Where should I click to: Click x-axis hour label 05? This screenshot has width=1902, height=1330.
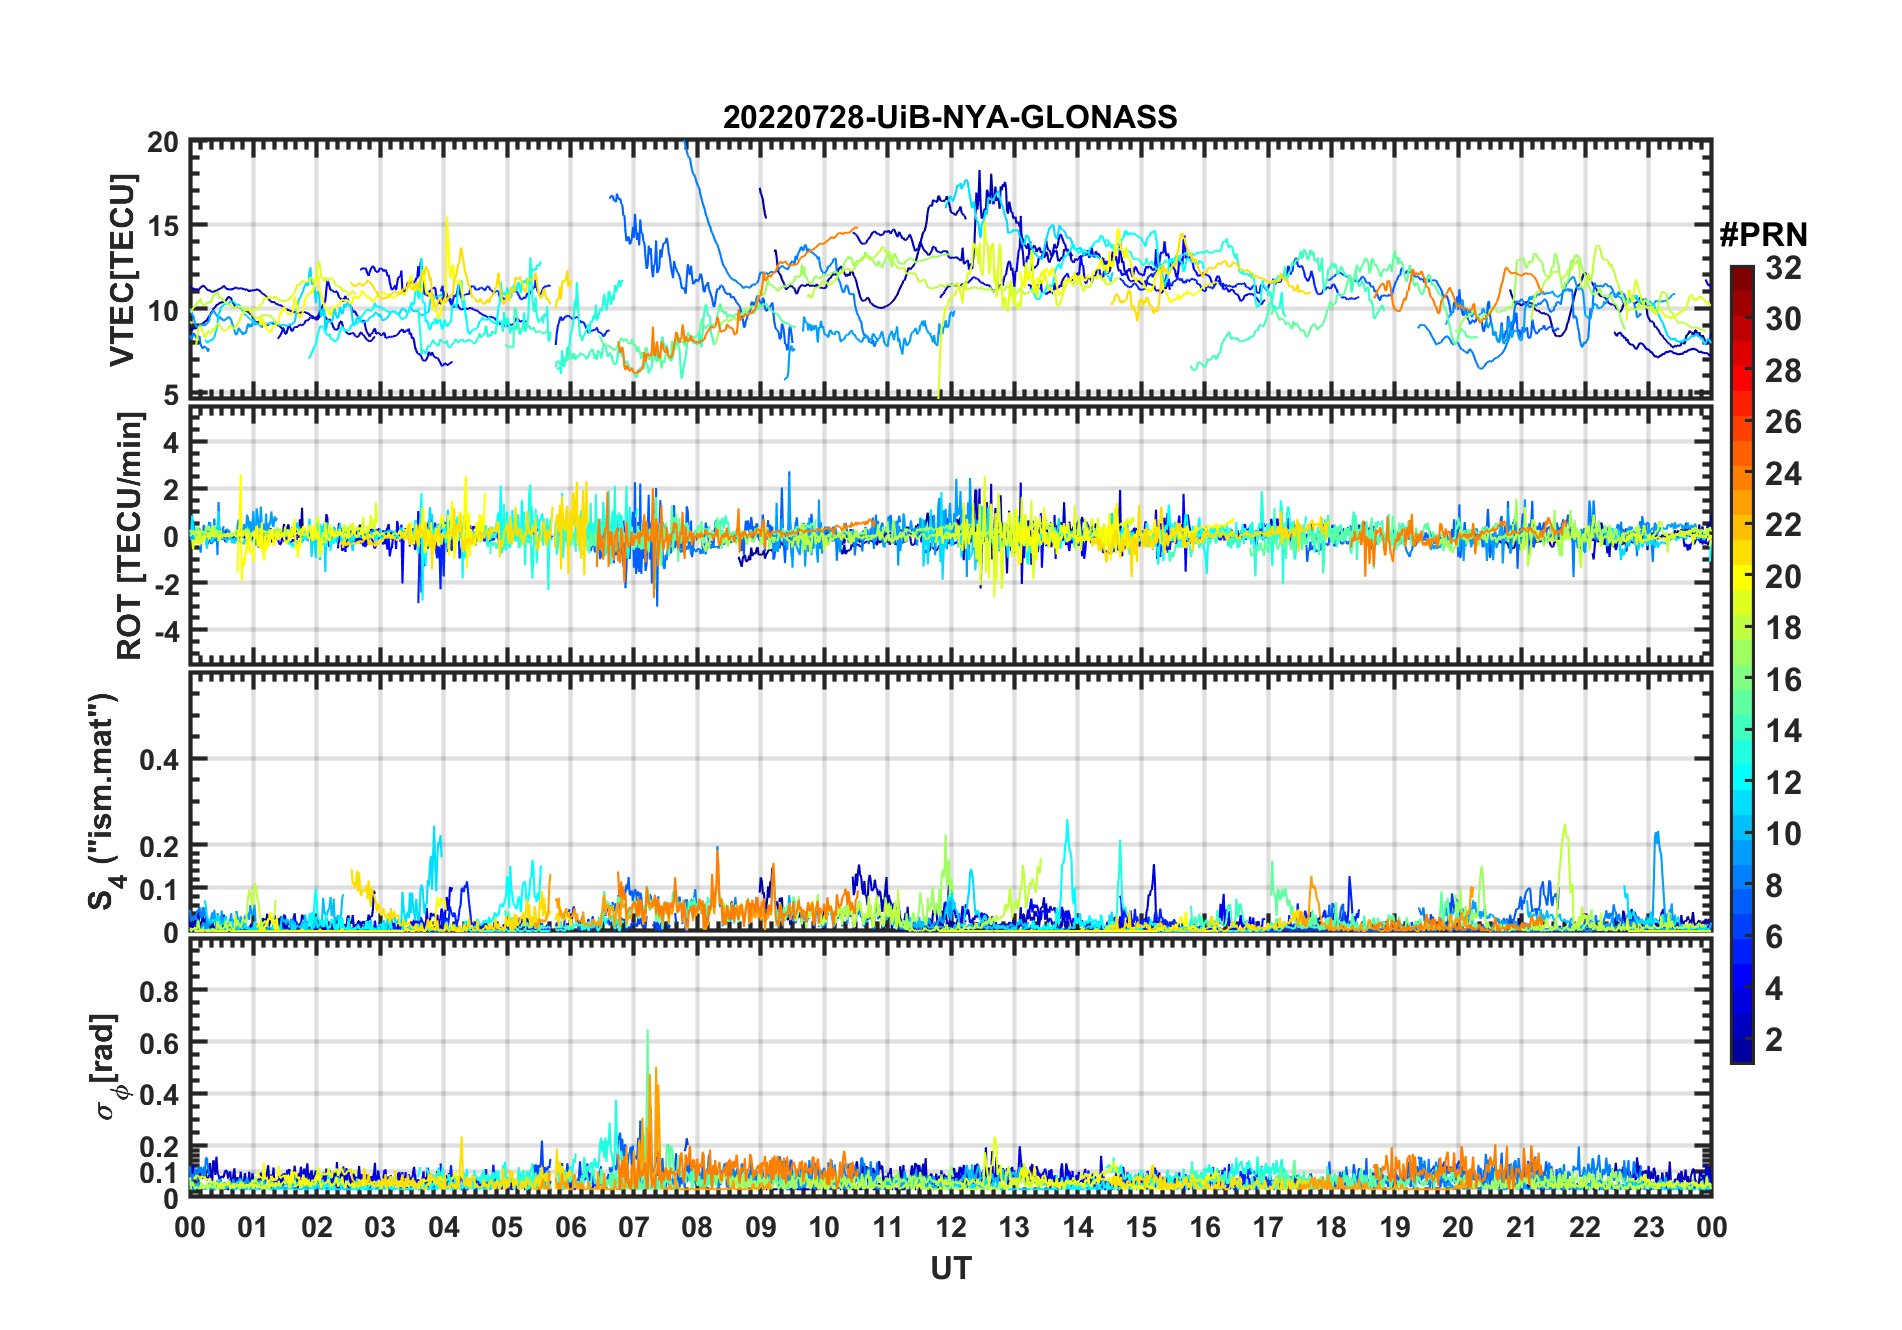pyautogui.click(x=507, y=1227)
